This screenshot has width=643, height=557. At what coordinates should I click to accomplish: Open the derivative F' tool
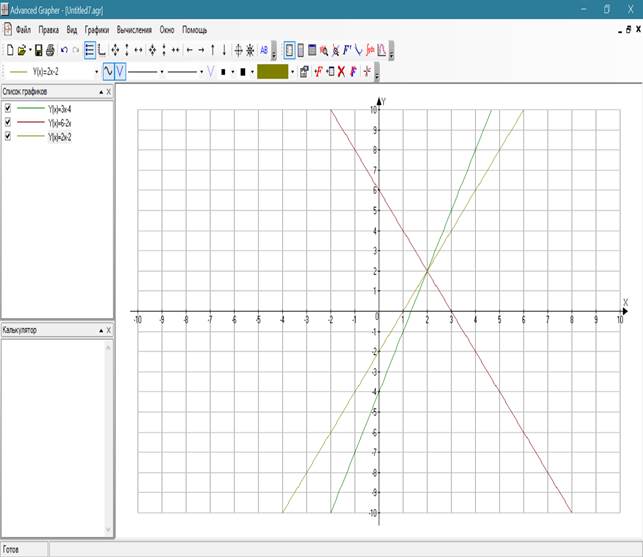pos(347,50)
